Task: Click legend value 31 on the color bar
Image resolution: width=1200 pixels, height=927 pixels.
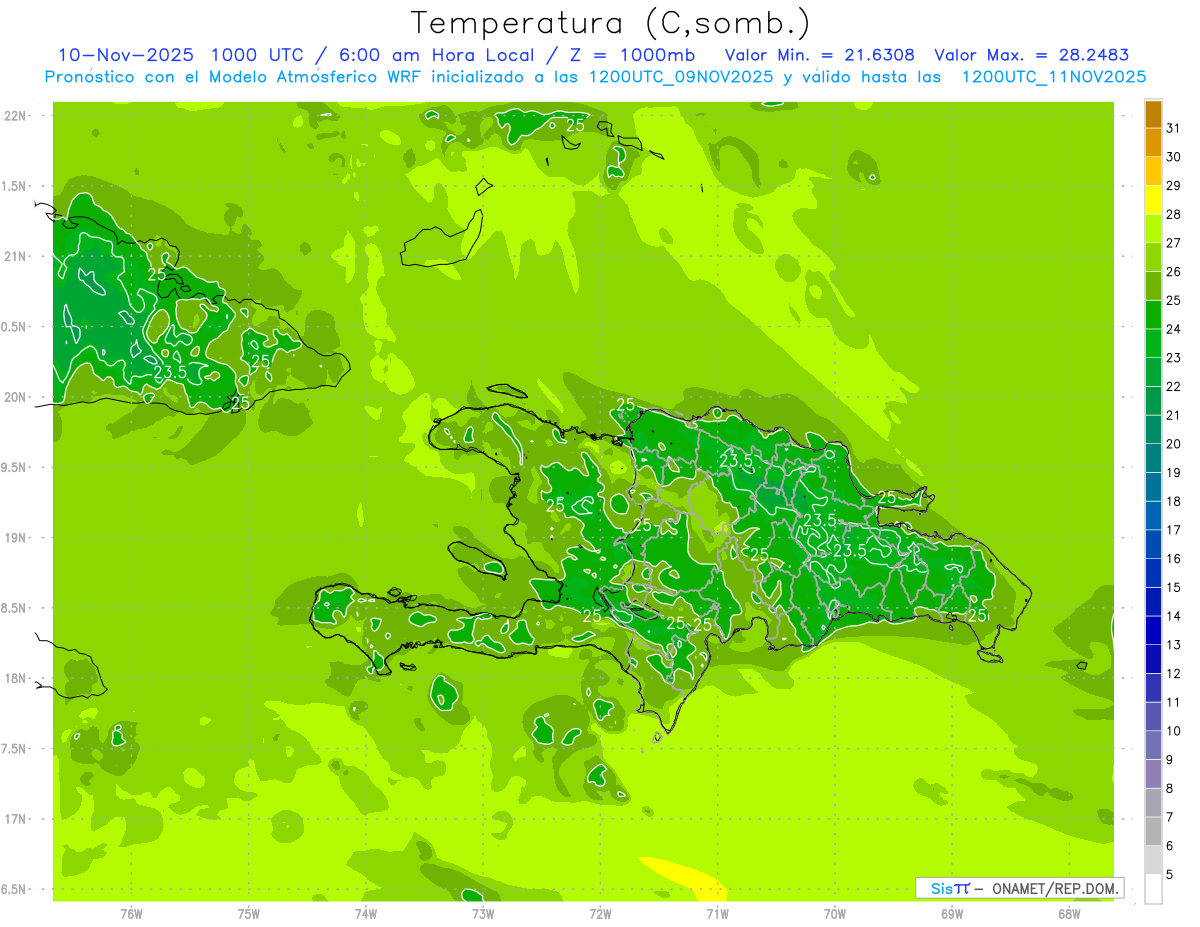Action: click(1174, 128)
